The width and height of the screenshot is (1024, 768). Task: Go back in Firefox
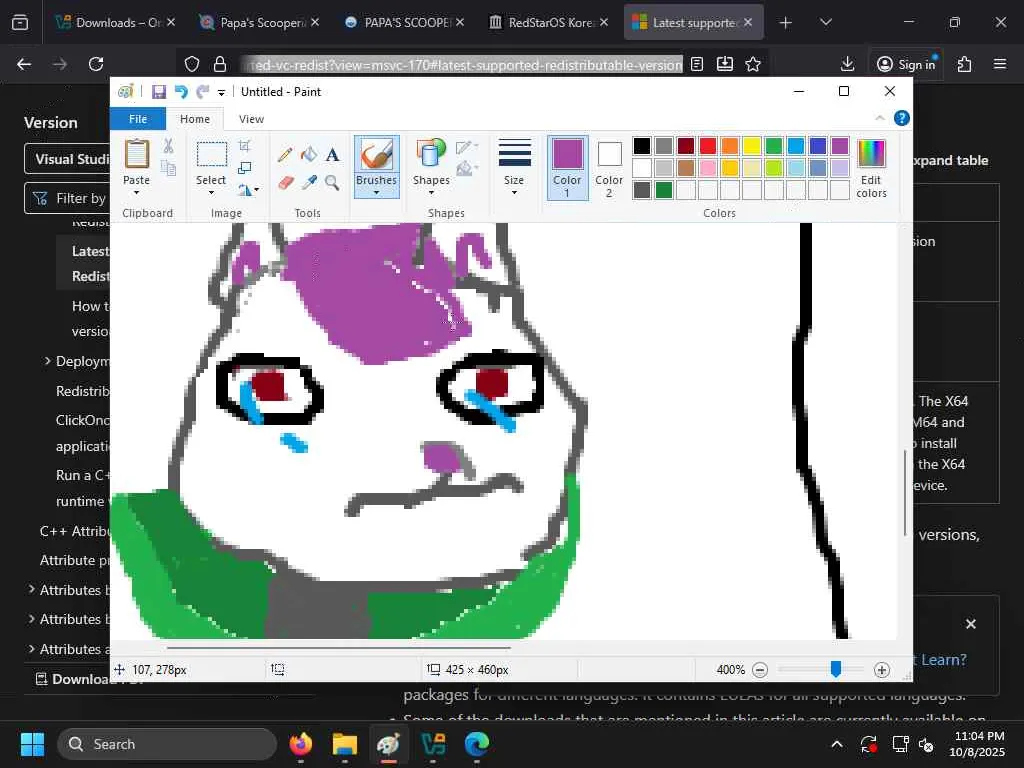click(24, 64)
